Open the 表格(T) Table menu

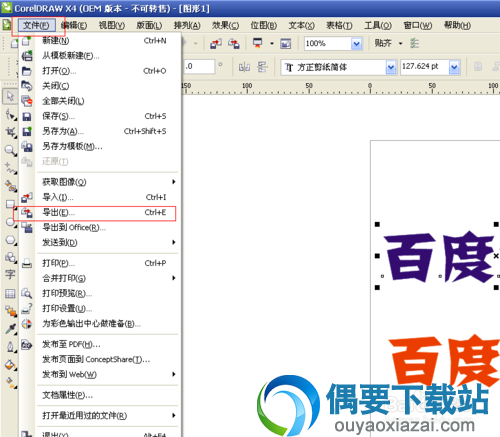[x=339, y=25]
